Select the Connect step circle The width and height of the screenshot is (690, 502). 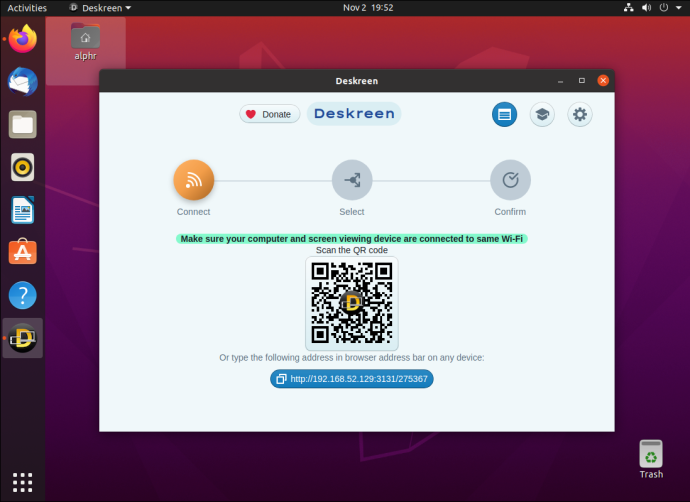coord(194,180)
